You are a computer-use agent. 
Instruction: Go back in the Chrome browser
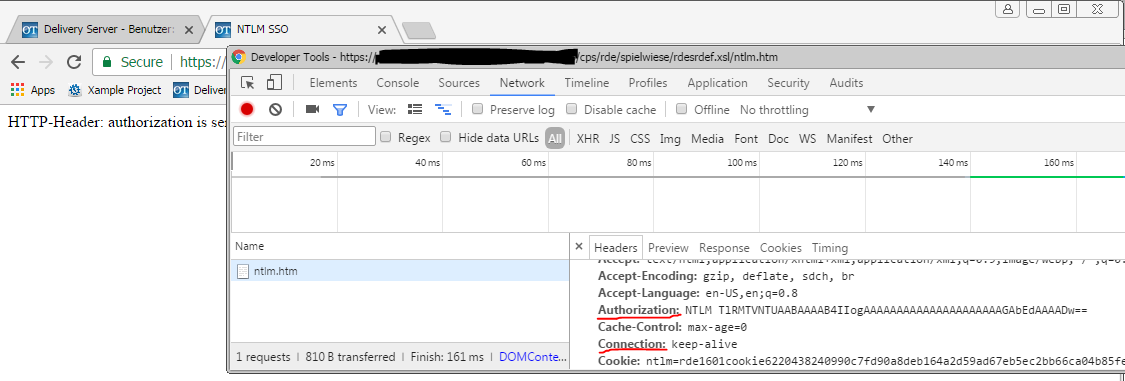[x=18, y=62]
